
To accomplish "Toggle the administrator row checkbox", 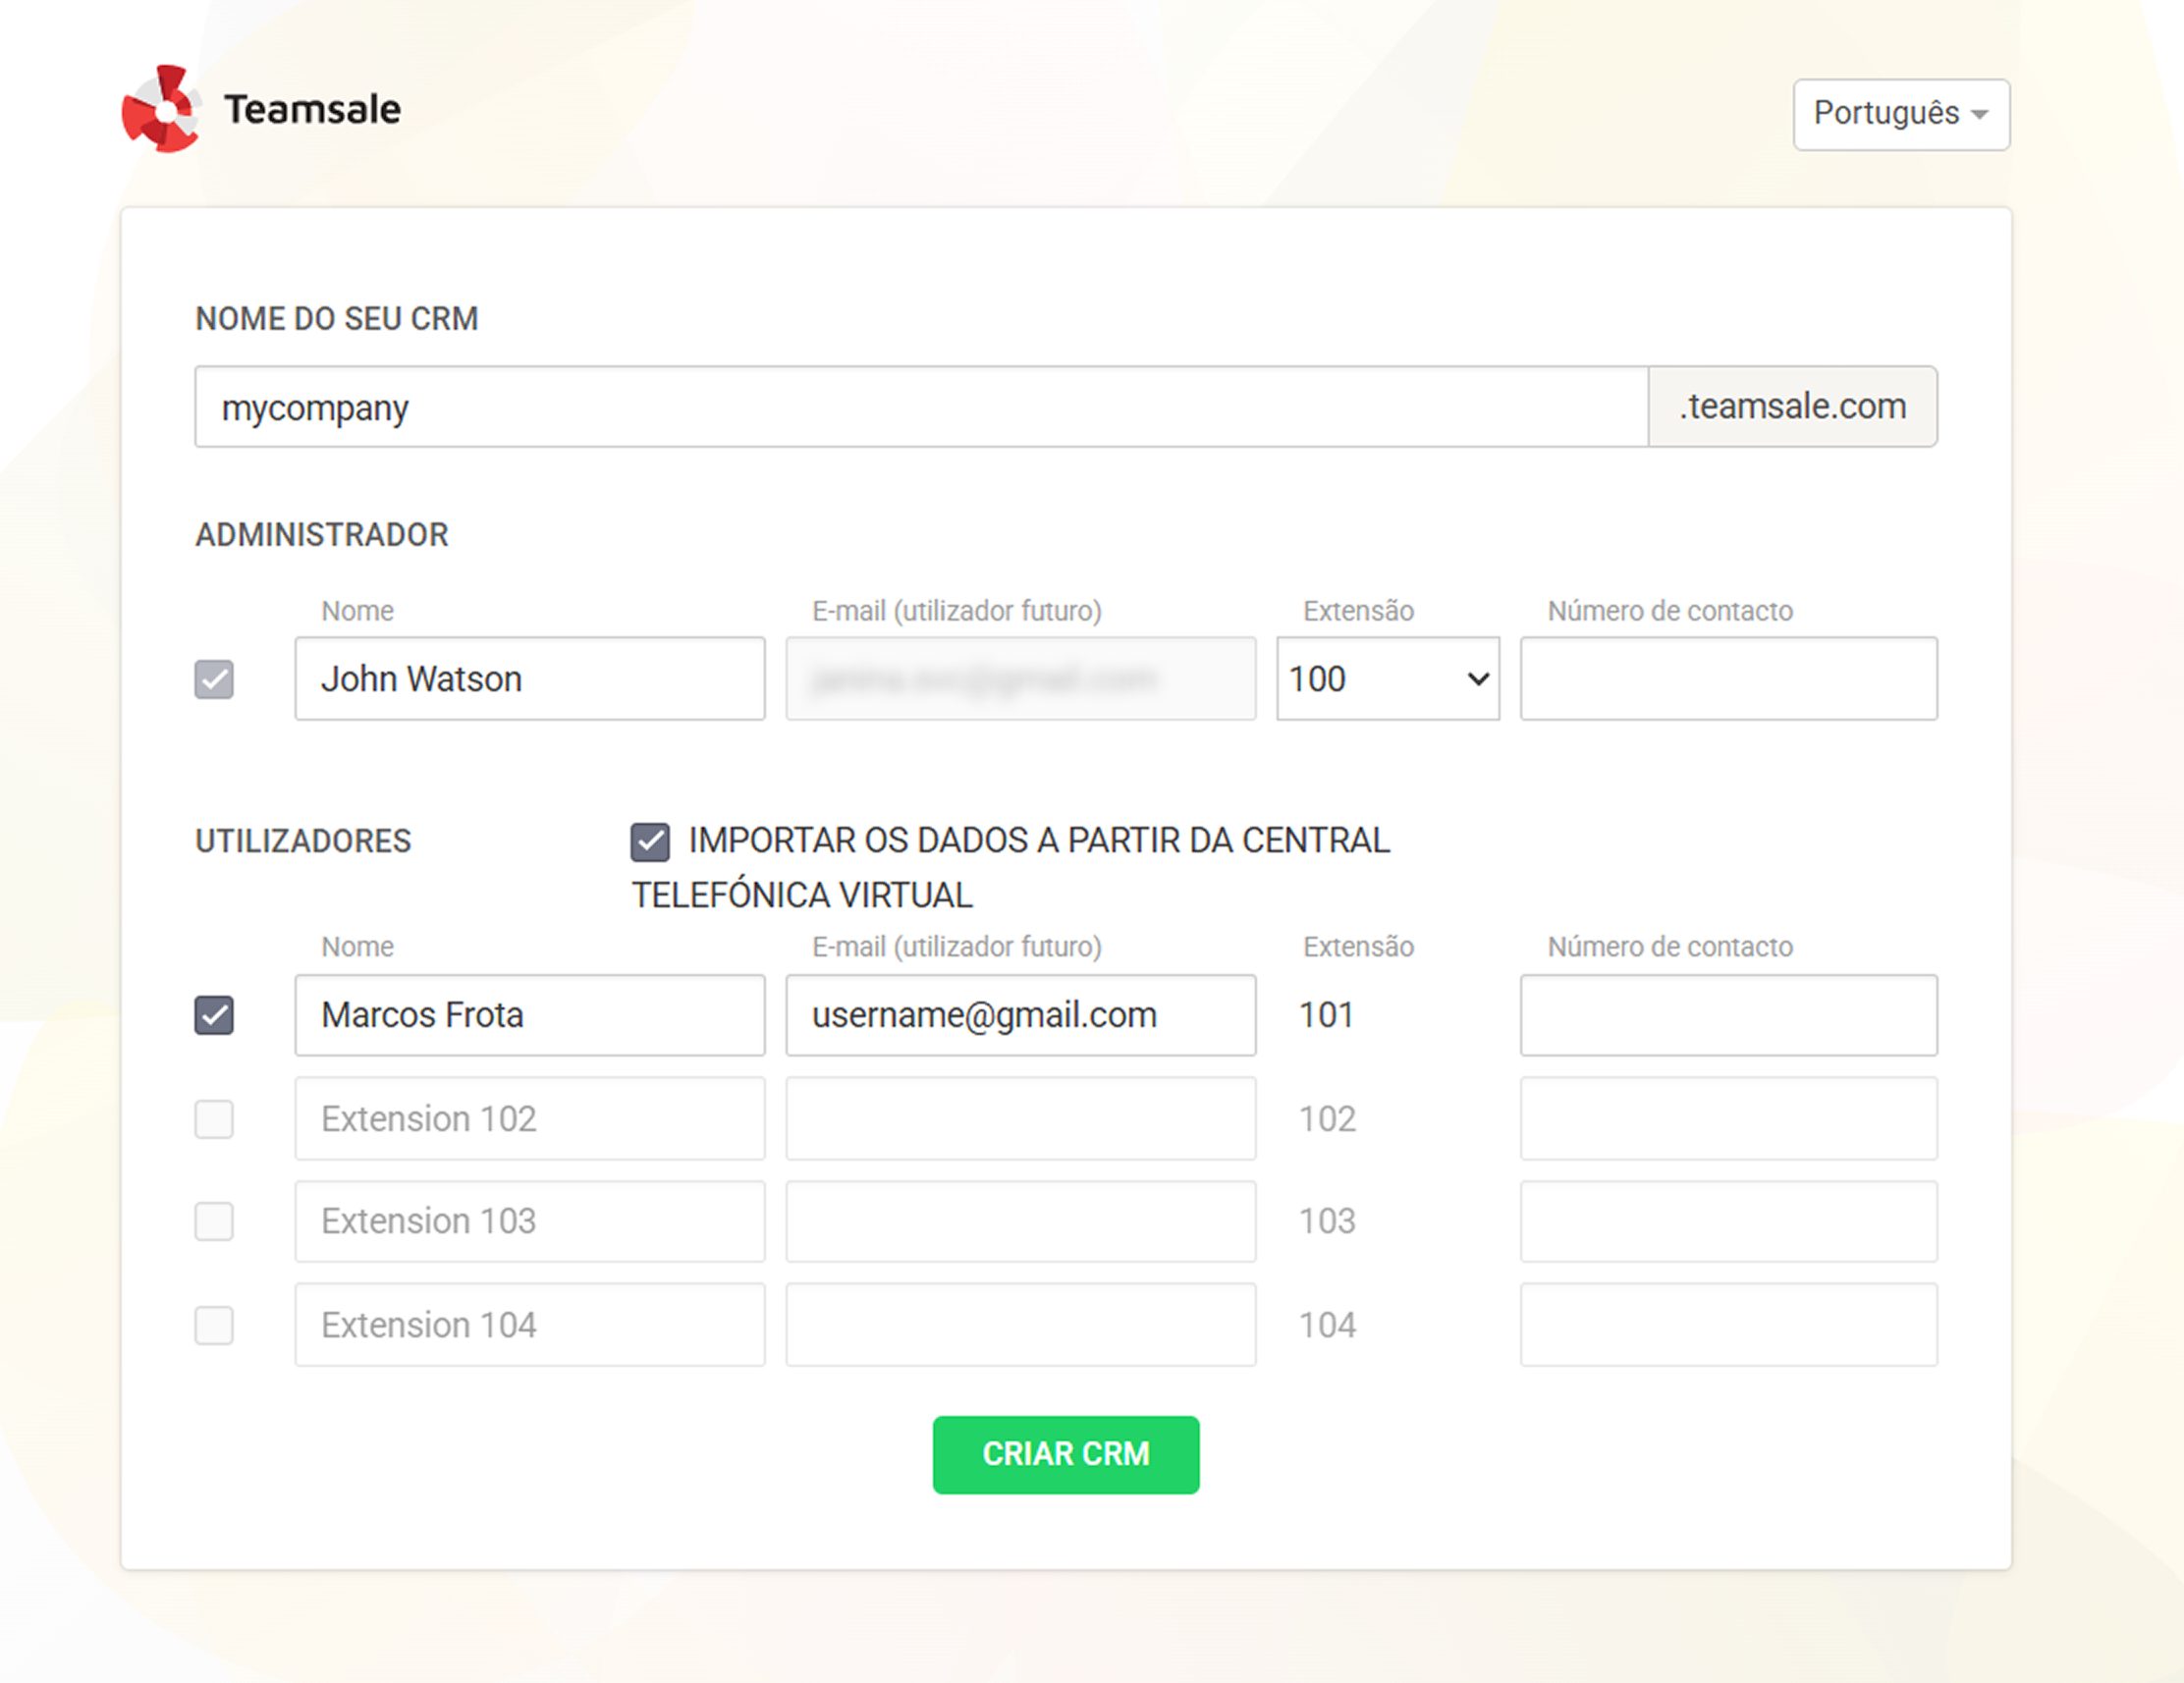I will coord(214,679).
